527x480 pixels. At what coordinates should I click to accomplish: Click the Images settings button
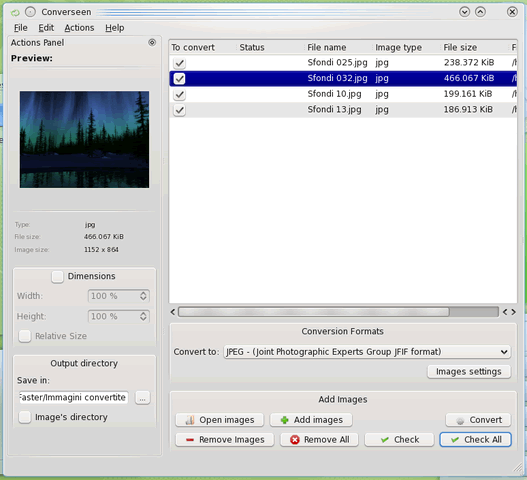(469, 371)
